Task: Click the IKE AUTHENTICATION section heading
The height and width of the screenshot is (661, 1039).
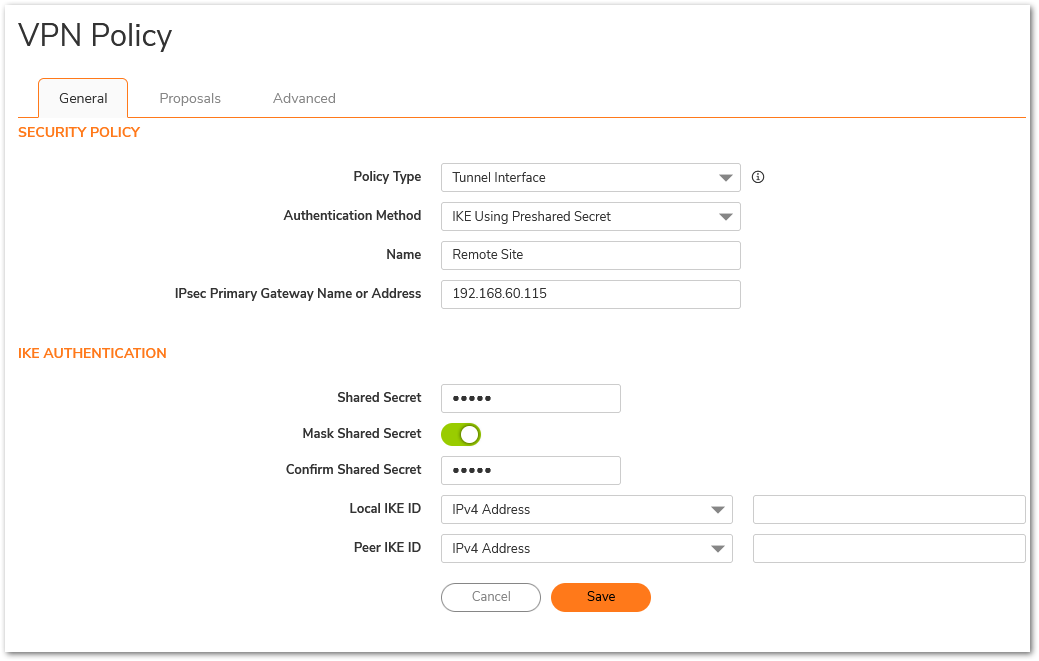Action: point(92,353)
